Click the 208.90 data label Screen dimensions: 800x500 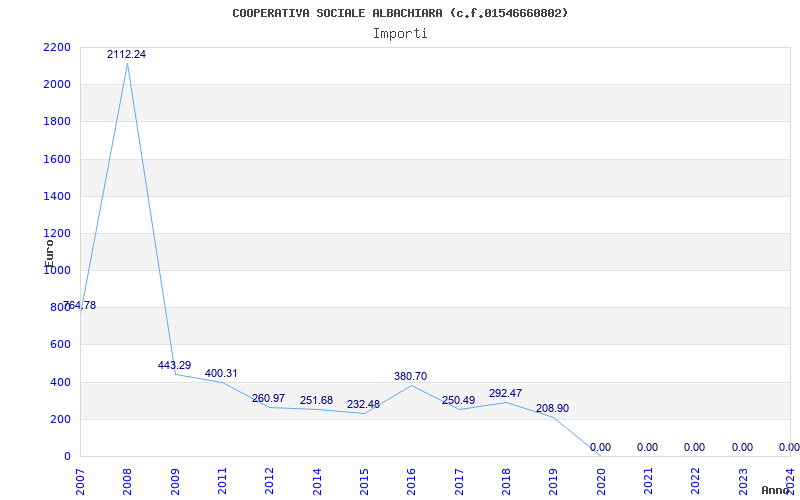(x=552, y=409)
